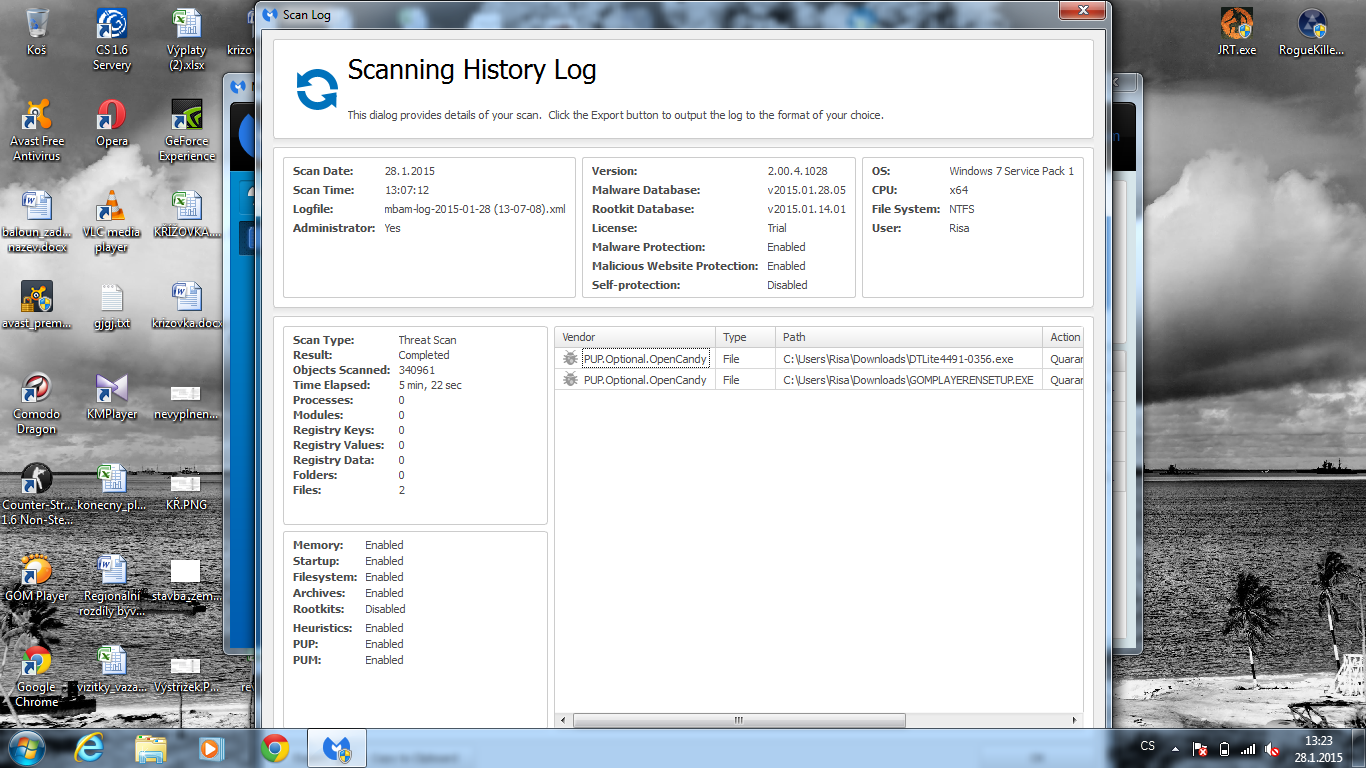The image size is (1367, 770).
Task: Click the right arrow of the results scrollbar
Action: tap(1076, 720)
